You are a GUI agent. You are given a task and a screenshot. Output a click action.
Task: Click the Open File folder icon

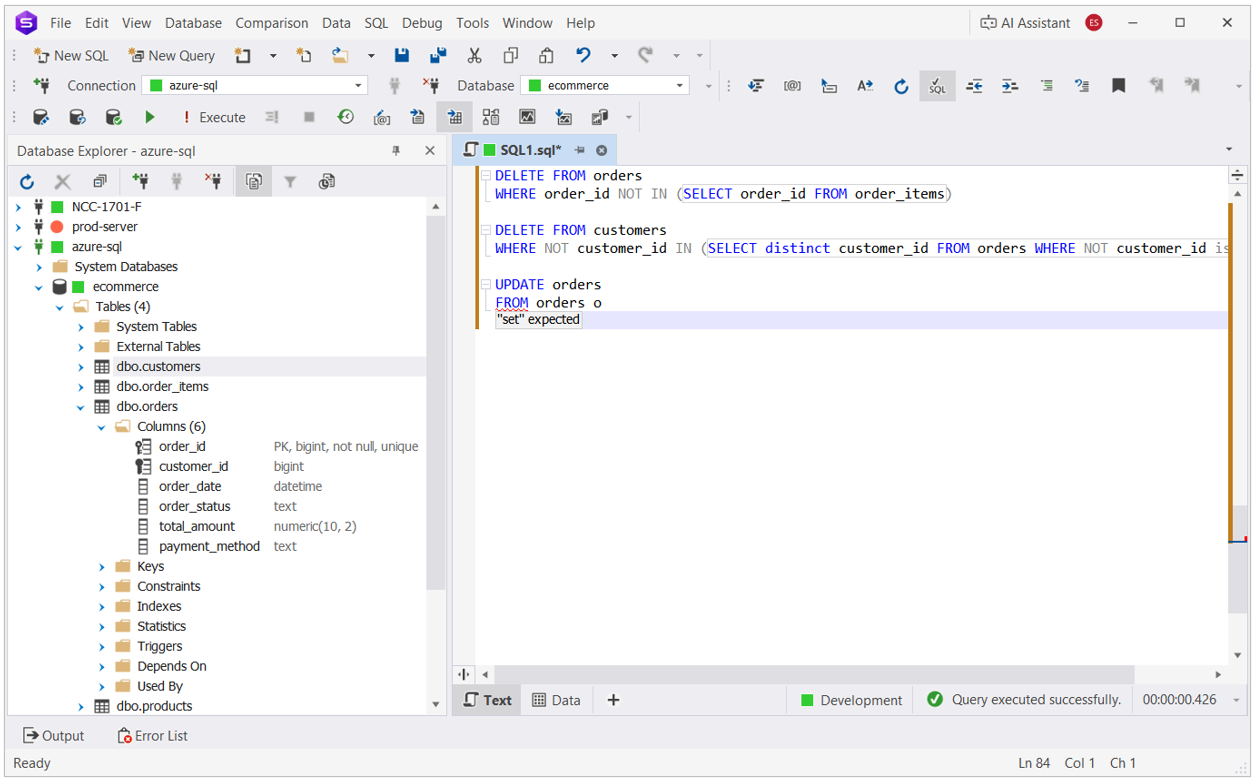tap(341, 56)
